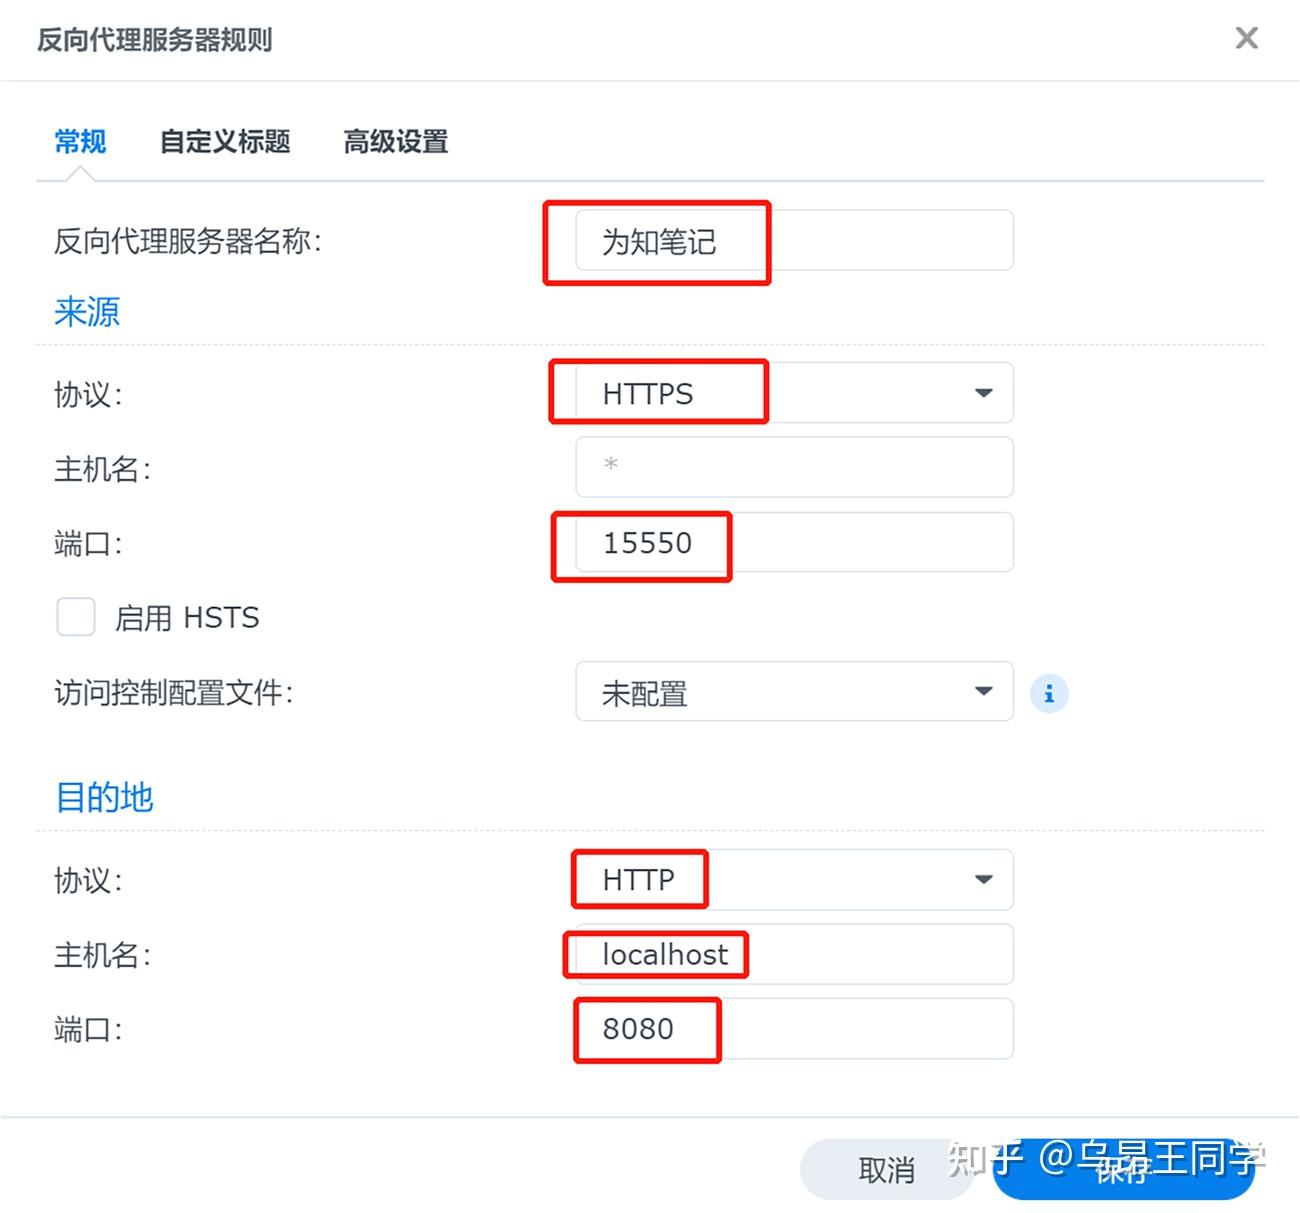Click the 目的地 section heading
The width and height of the screenshot is (1300, 1213).
102,797
